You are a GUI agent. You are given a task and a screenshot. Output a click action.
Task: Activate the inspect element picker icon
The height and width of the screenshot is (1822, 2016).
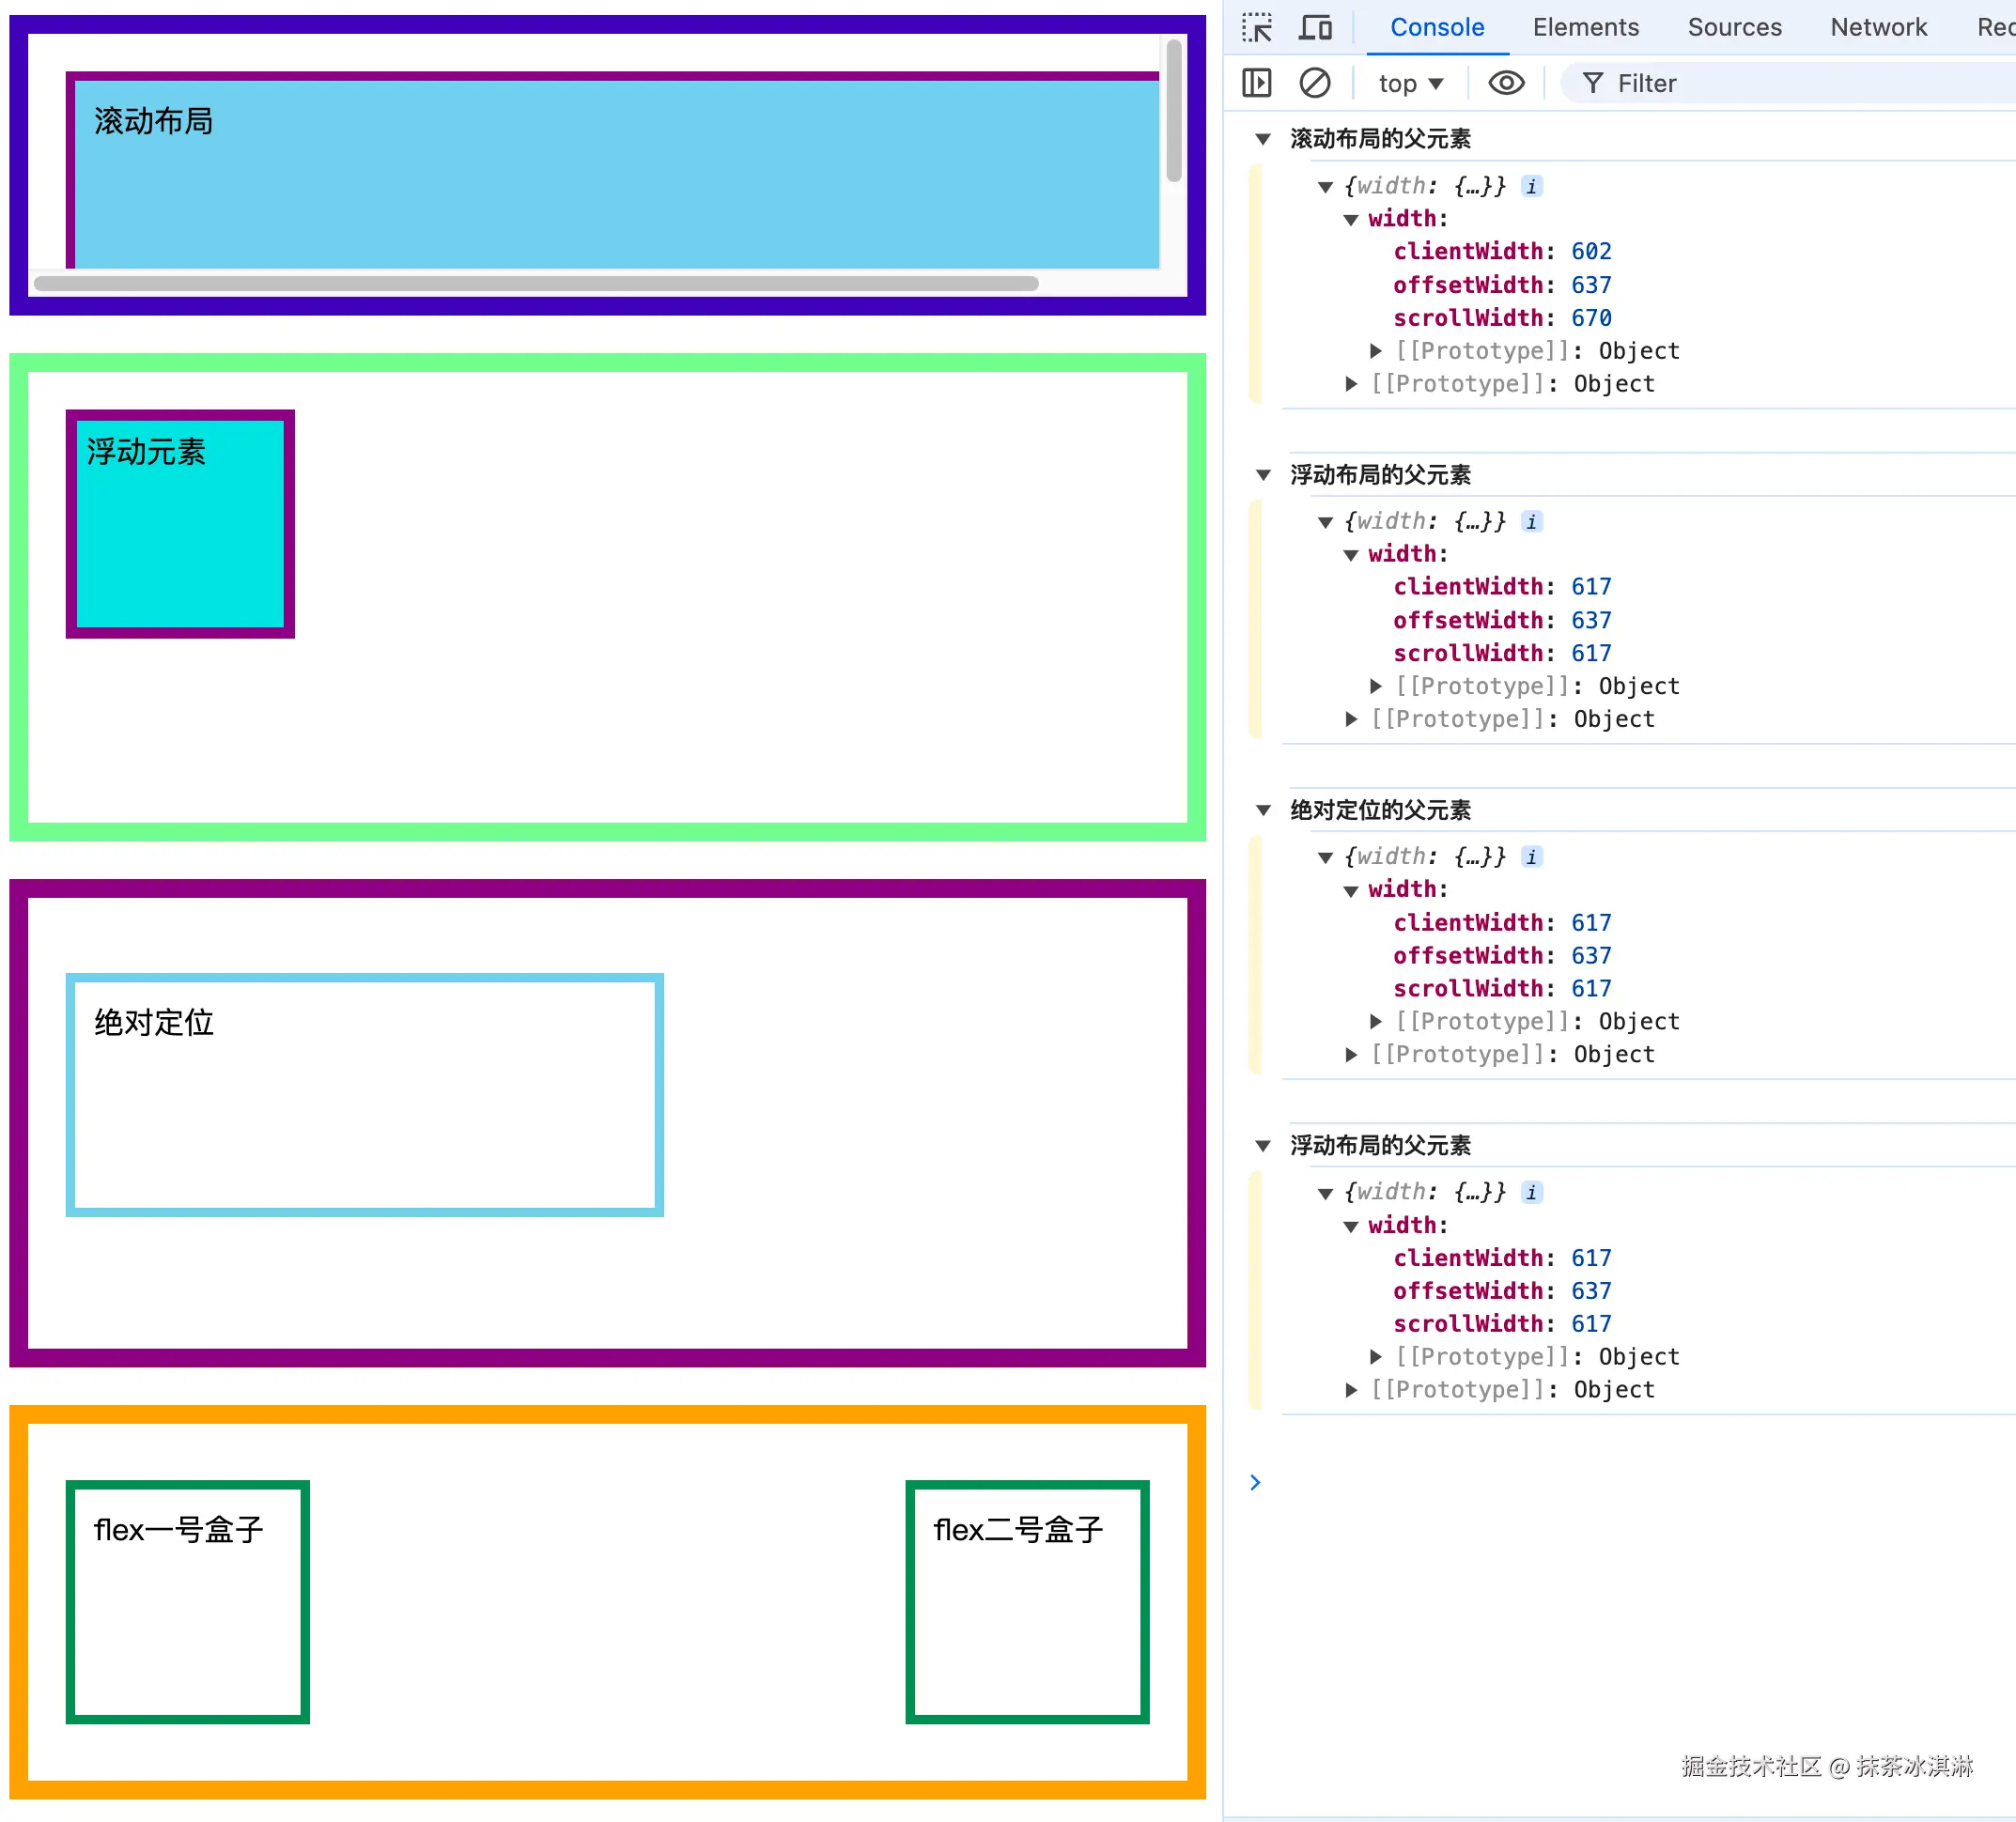(1257, 27)
